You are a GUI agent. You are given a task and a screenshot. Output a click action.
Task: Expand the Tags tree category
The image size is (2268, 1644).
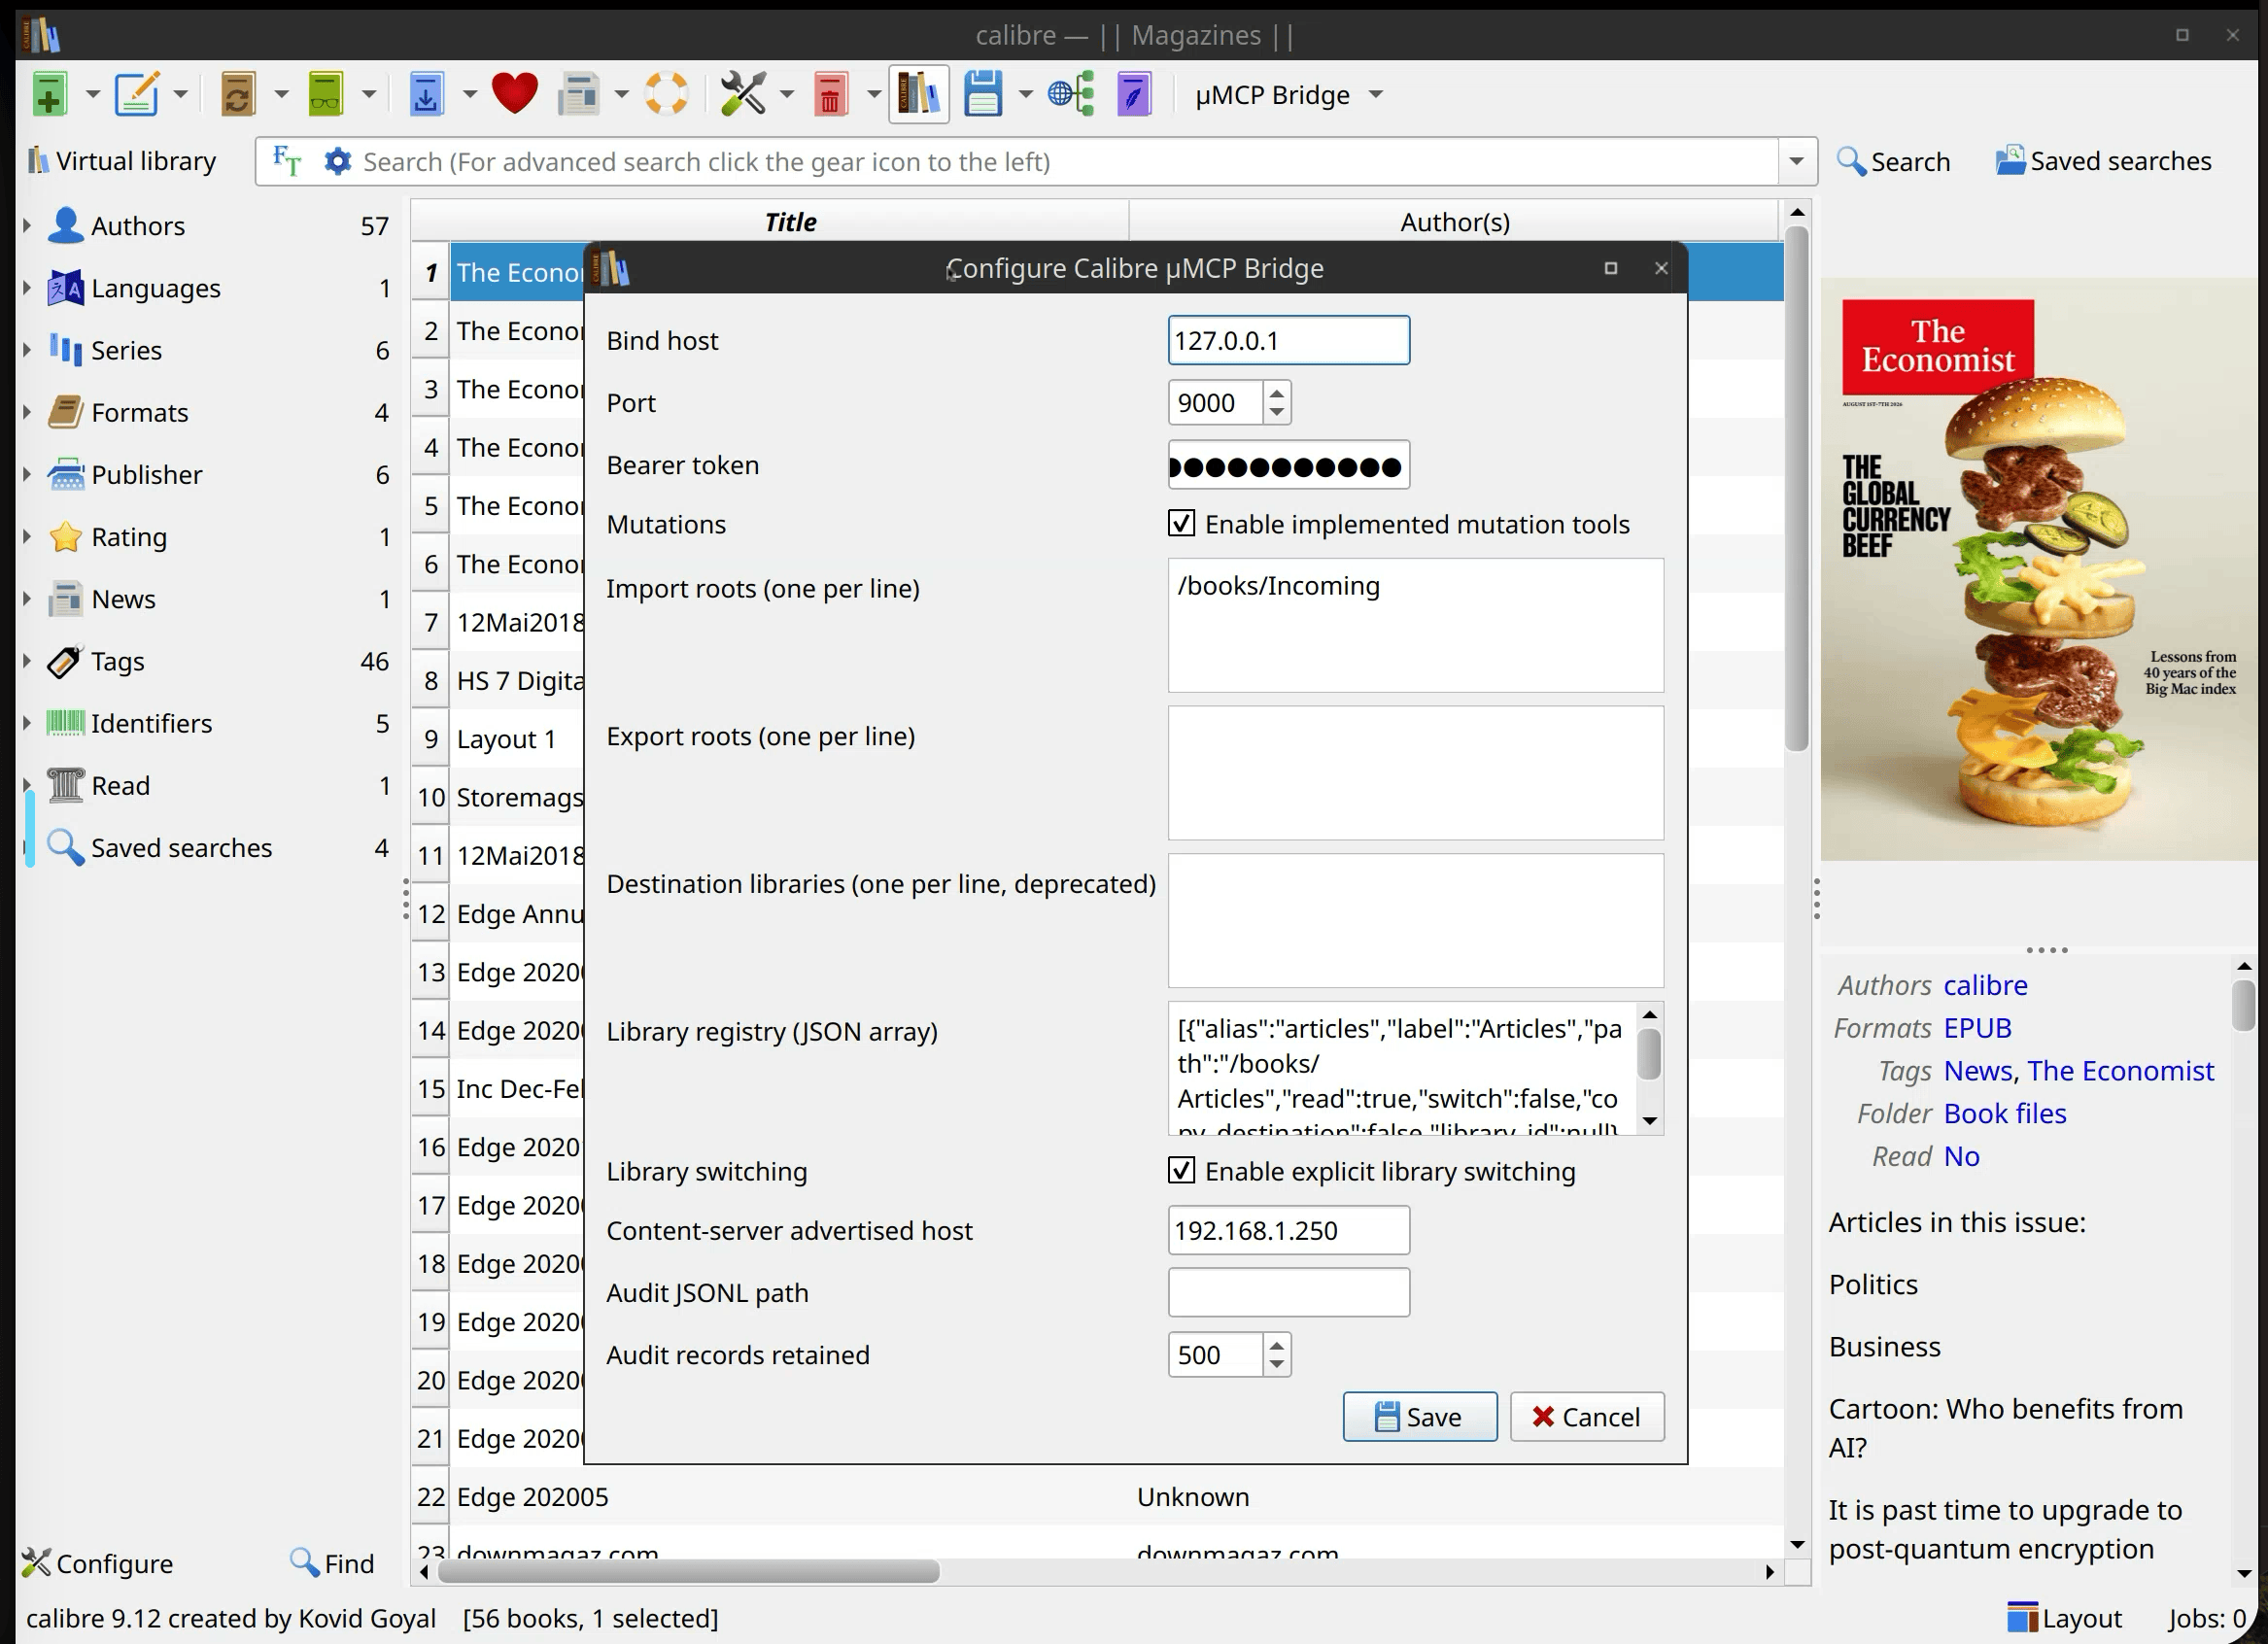click(x=27, y=661)
